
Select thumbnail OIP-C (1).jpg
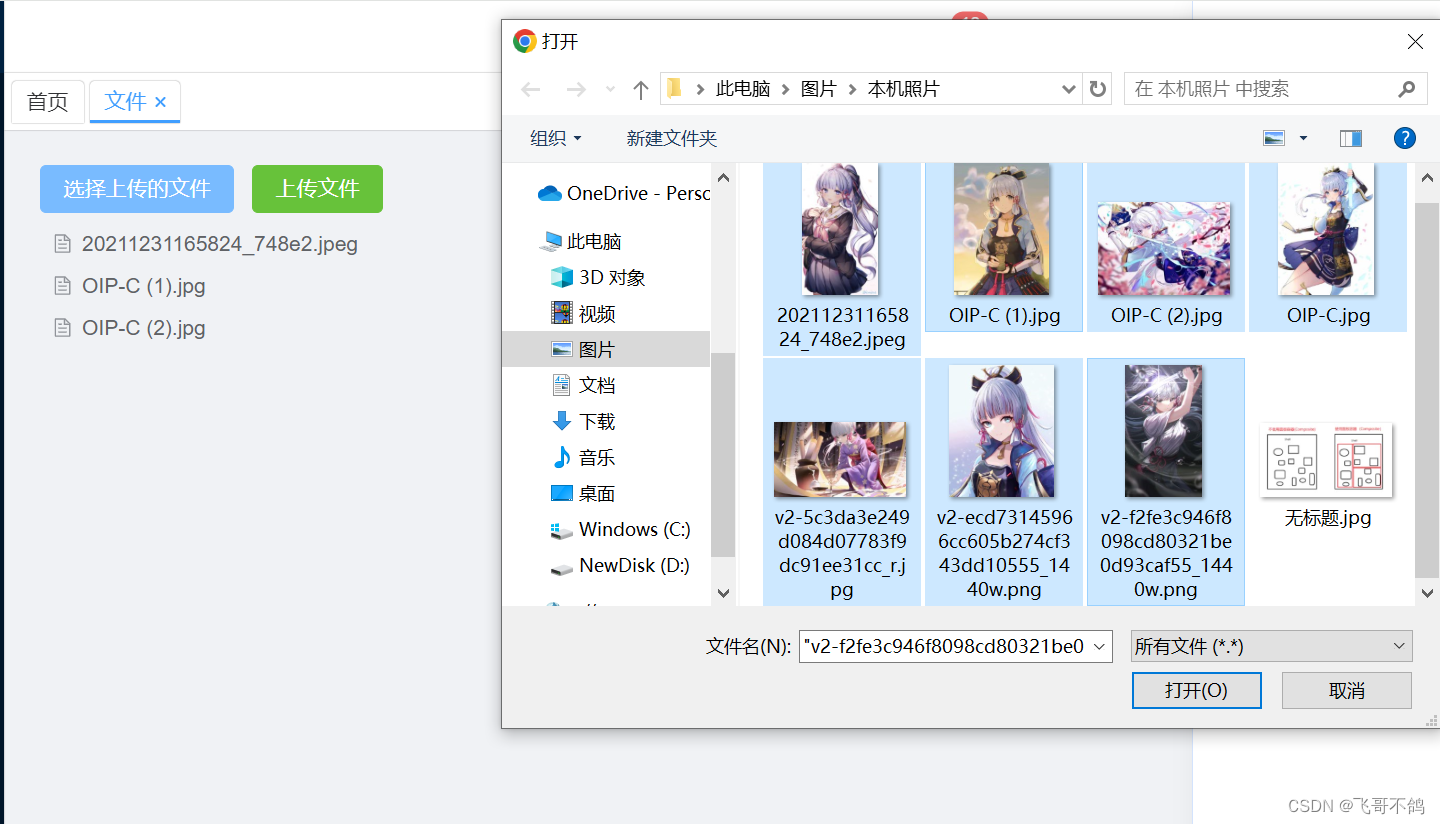[x=1004, y=247]
